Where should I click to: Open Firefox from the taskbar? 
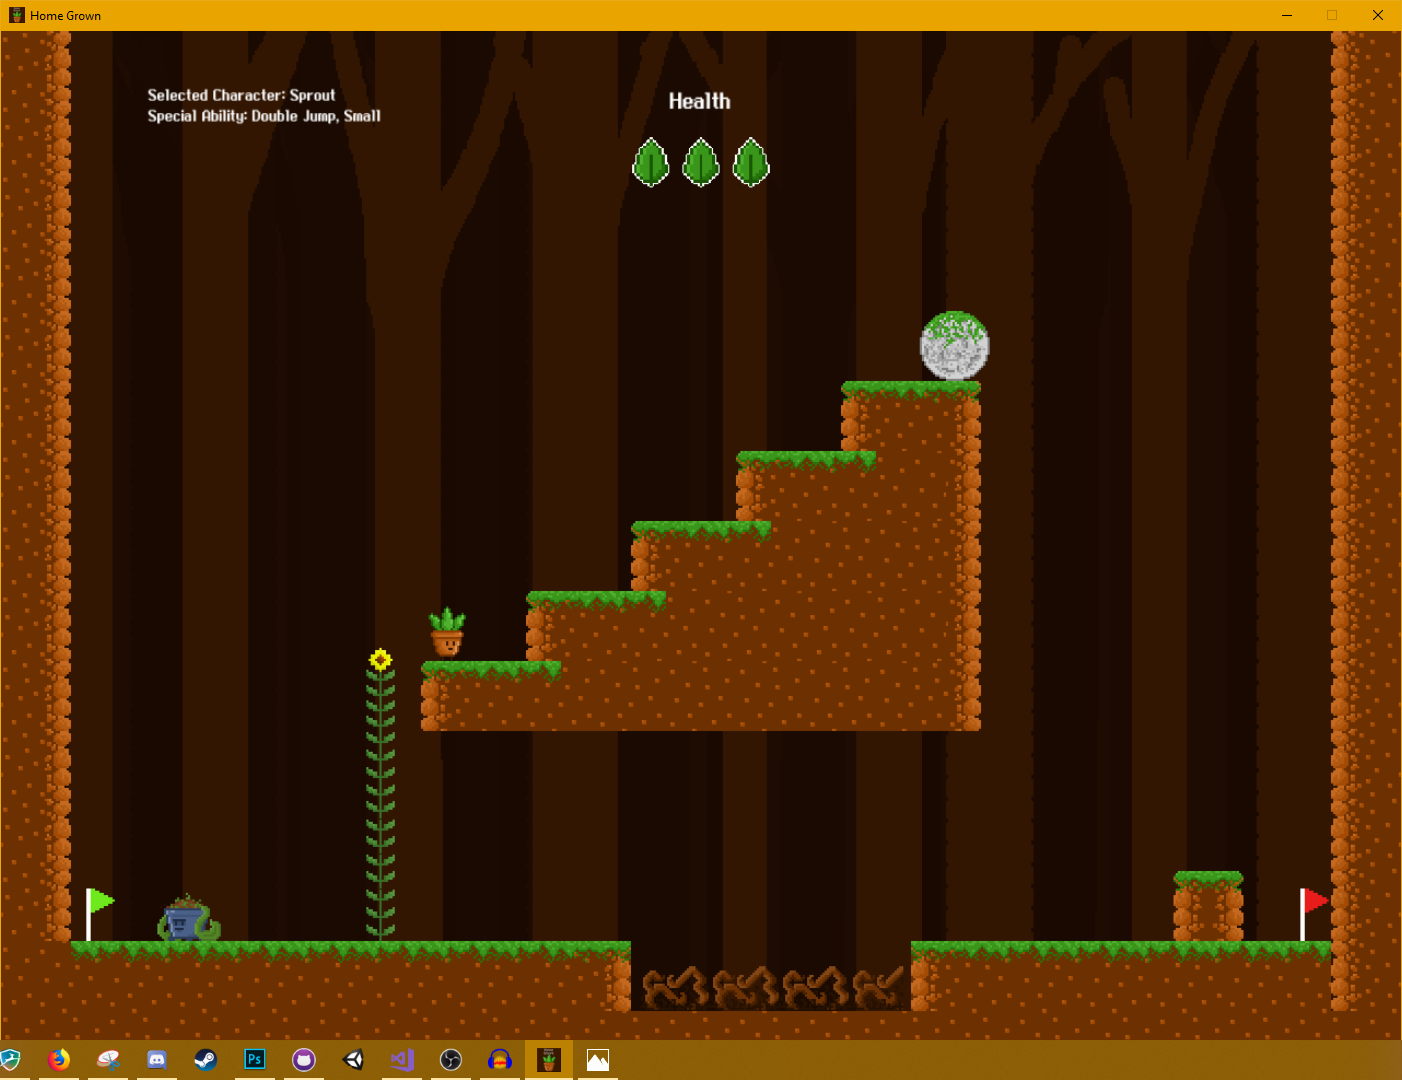tap(59, 1060)
